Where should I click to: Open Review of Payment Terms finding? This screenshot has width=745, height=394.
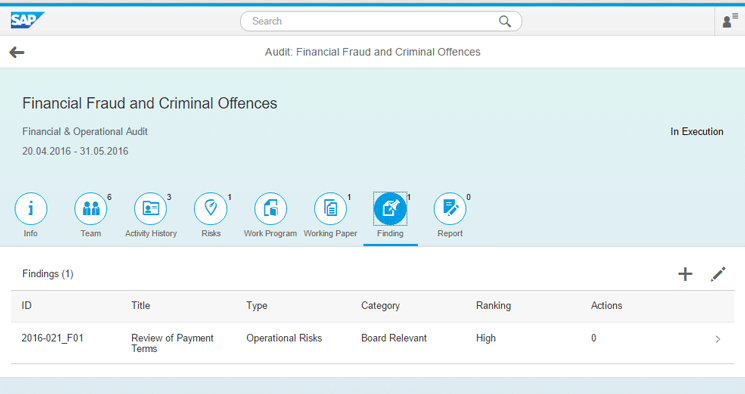[x=172, y=343]
